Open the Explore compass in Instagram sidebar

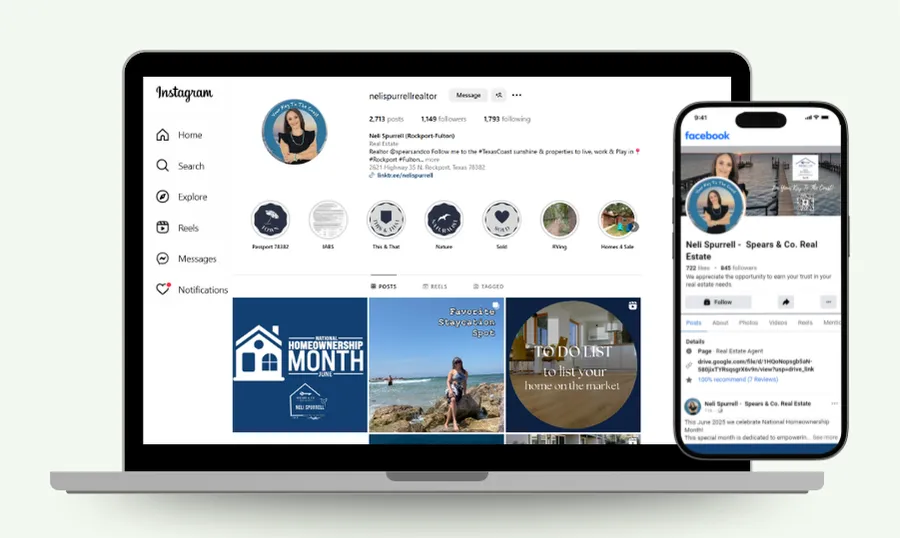coord(162,197)
